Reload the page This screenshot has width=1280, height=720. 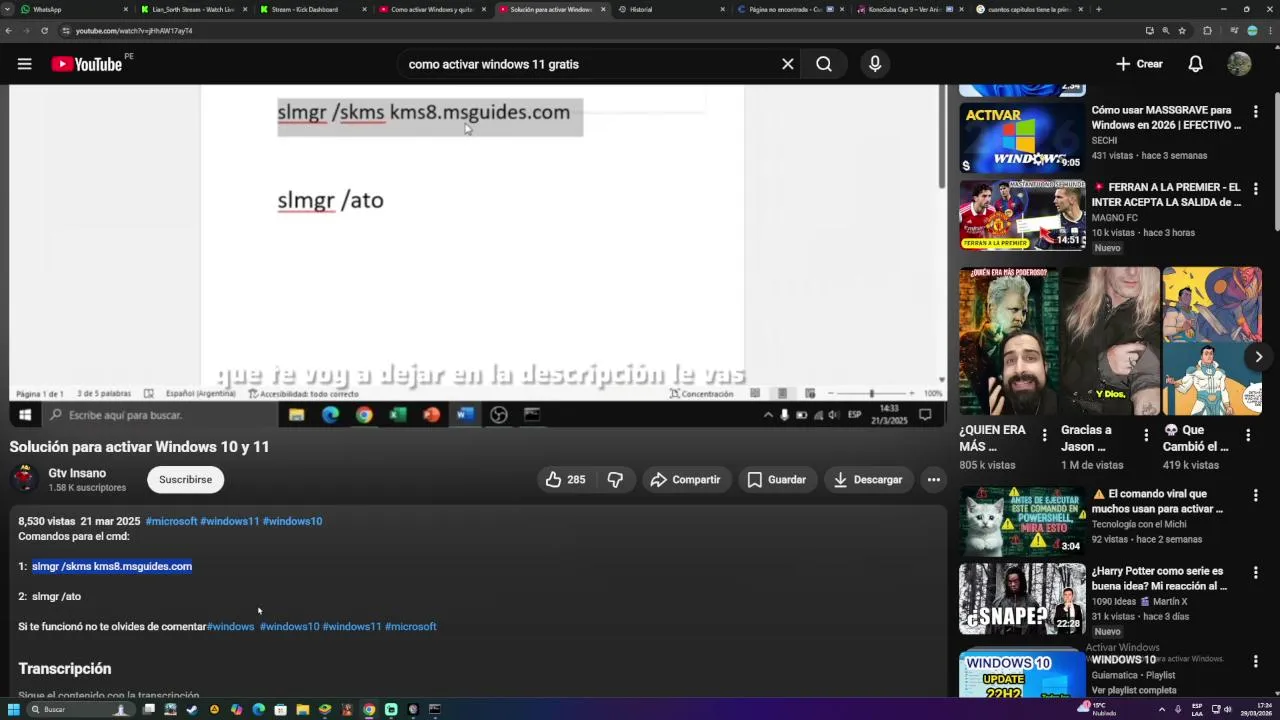point(44,31)
